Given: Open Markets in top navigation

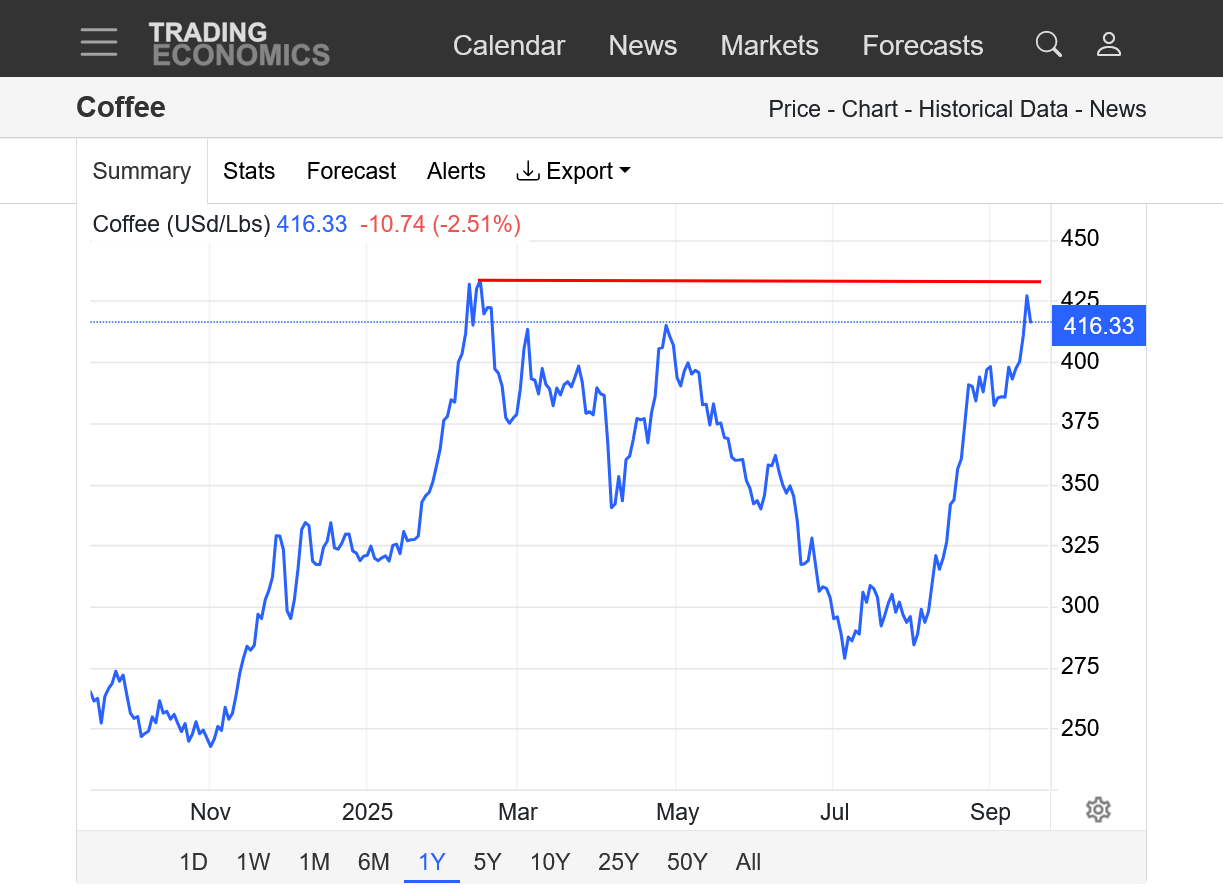Looking at the screenshot, I should pyautogui.click(x=769, y=46).
